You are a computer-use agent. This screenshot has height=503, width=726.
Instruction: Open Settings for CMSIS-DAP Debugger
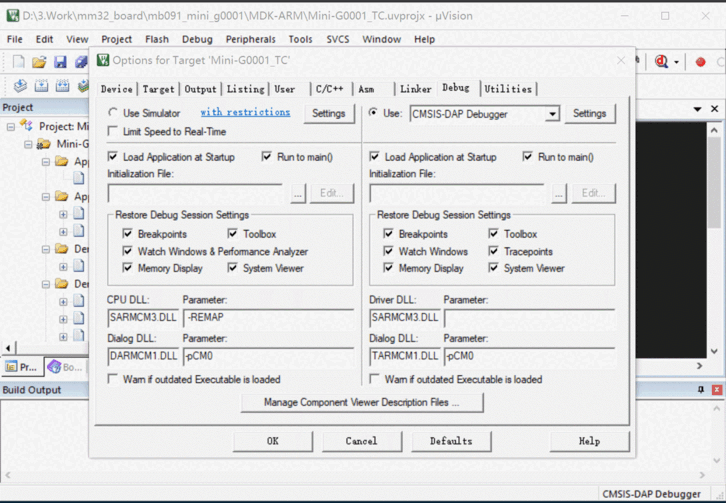pos(589,114)
